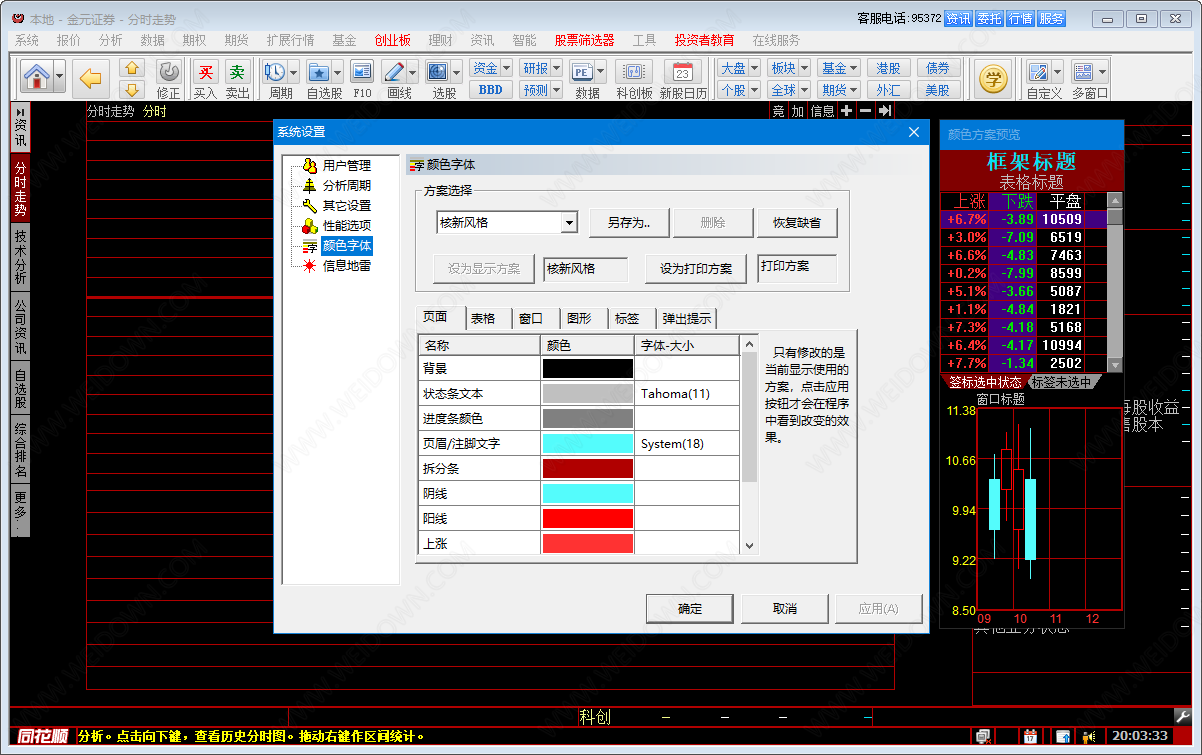This screenshot has width=1202, height=755.
Task: Click the red 阳线 color swatch
Action: click(x=588, y=519)
